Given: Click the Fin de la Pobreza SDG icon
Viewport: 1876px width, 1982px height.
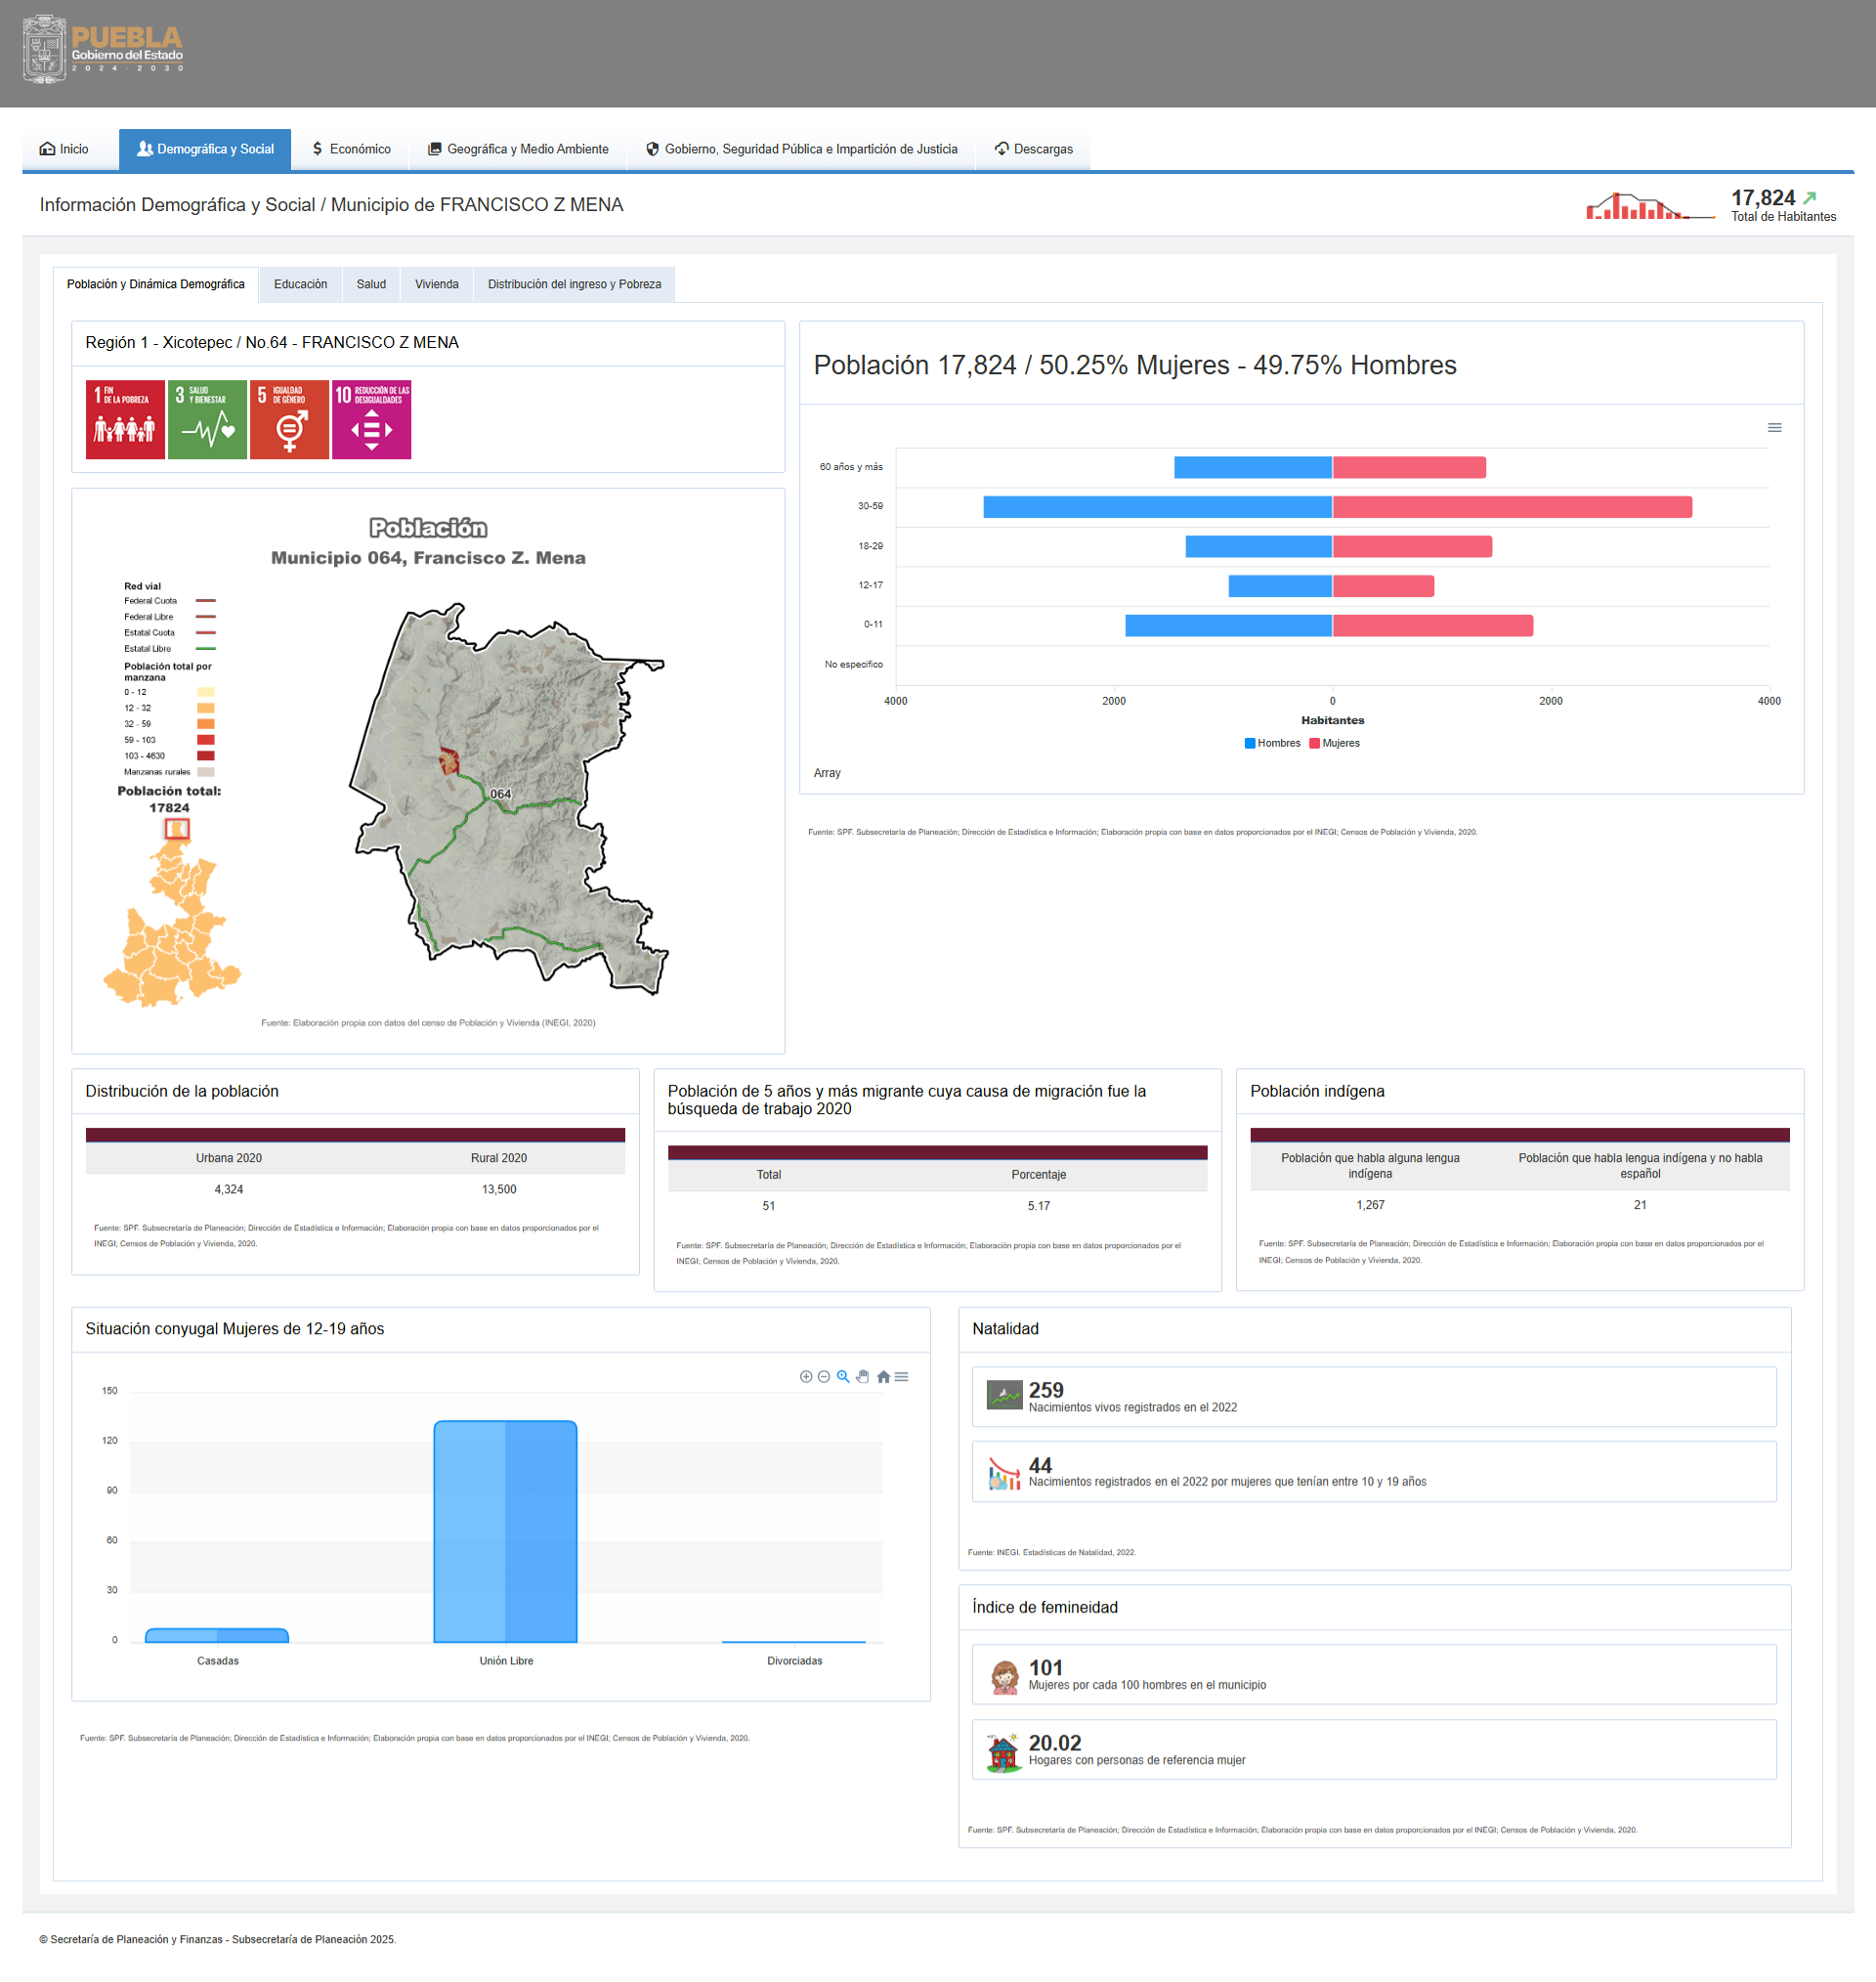Looking at the screenshot, I should click(x=125, y=420).
